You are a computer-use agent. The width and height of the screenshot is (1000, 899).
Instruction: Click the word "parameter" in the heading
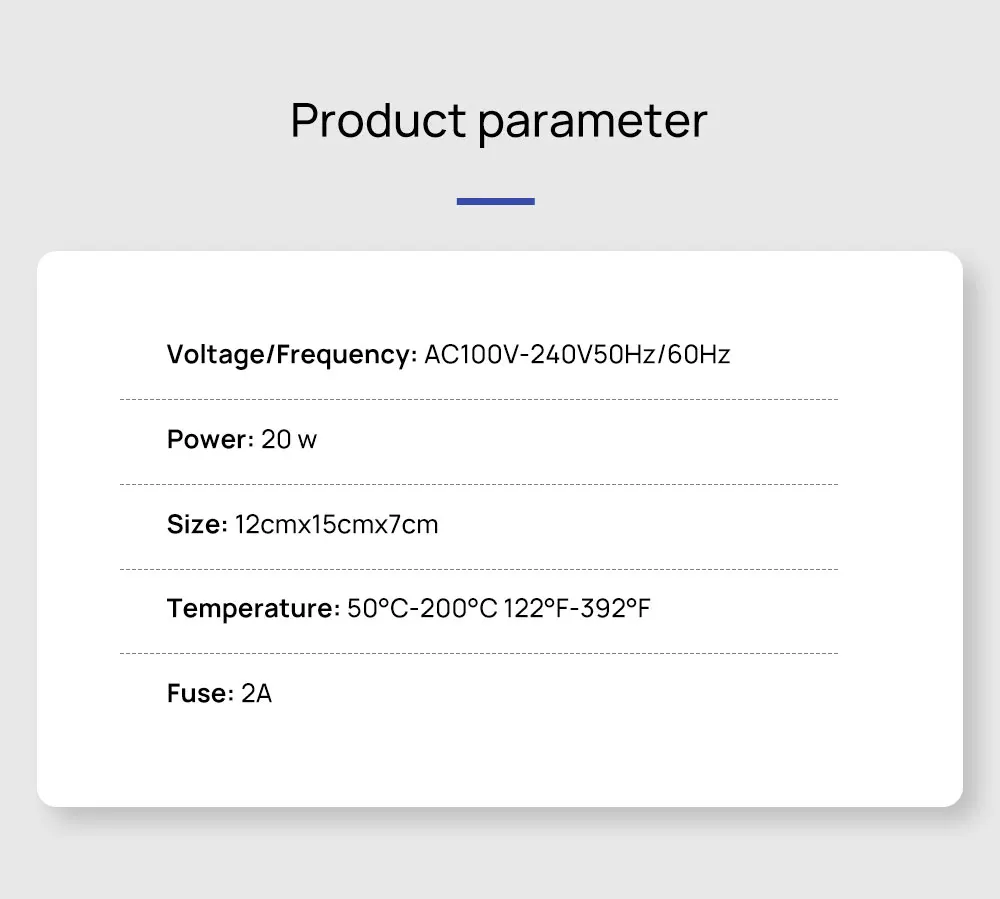click(592, 123)
